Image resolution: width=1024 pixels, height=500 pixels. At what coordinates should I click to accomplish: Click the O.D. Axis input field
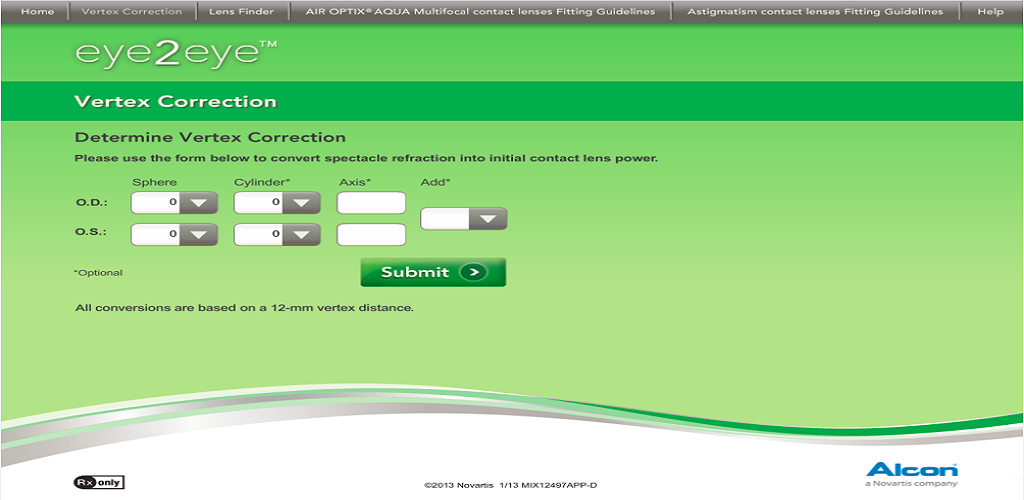coord(372,203)
